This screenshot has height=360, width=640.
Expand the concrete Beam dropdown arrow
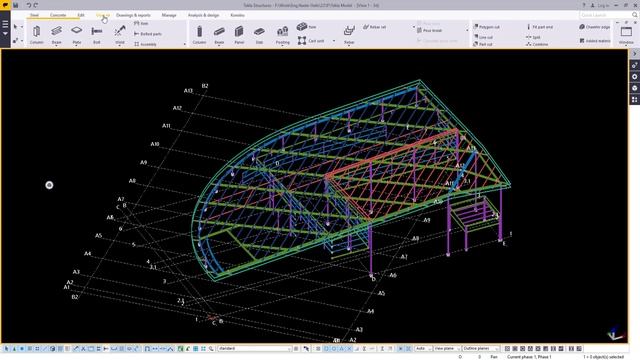[219, 46]
